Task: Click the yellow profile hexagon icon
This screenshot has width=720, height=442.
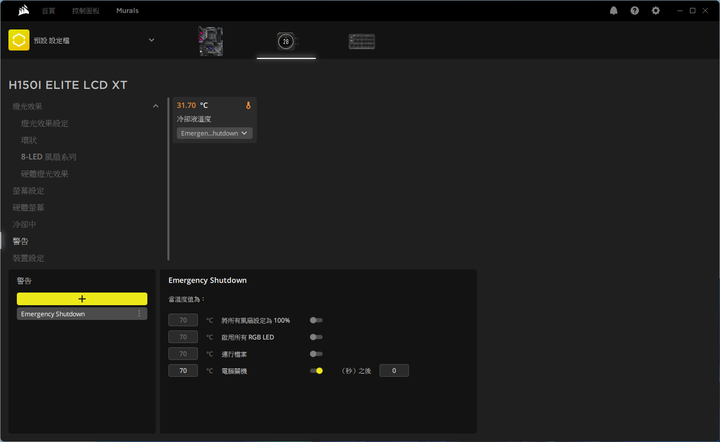Action: click(x=19, y=40)
